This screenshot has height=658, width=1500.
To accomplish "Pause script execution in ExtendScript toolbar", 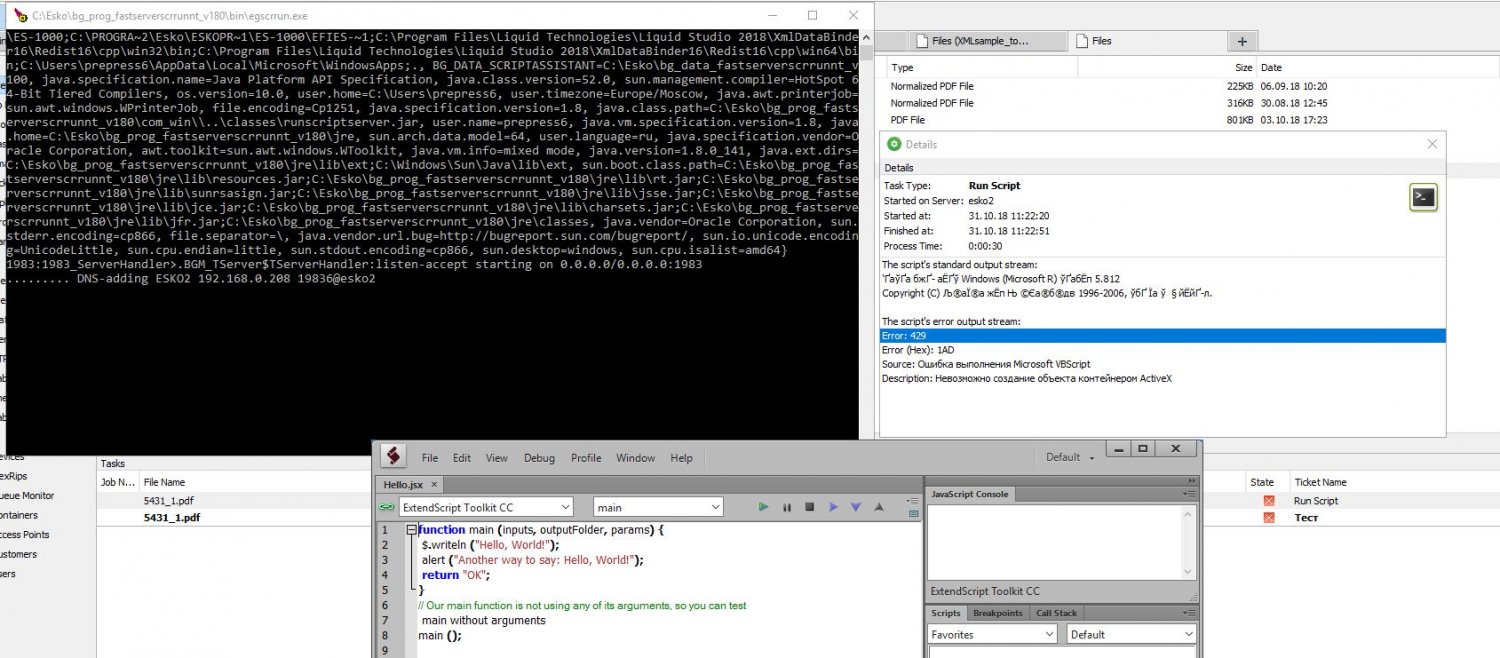I will point(787,507).
